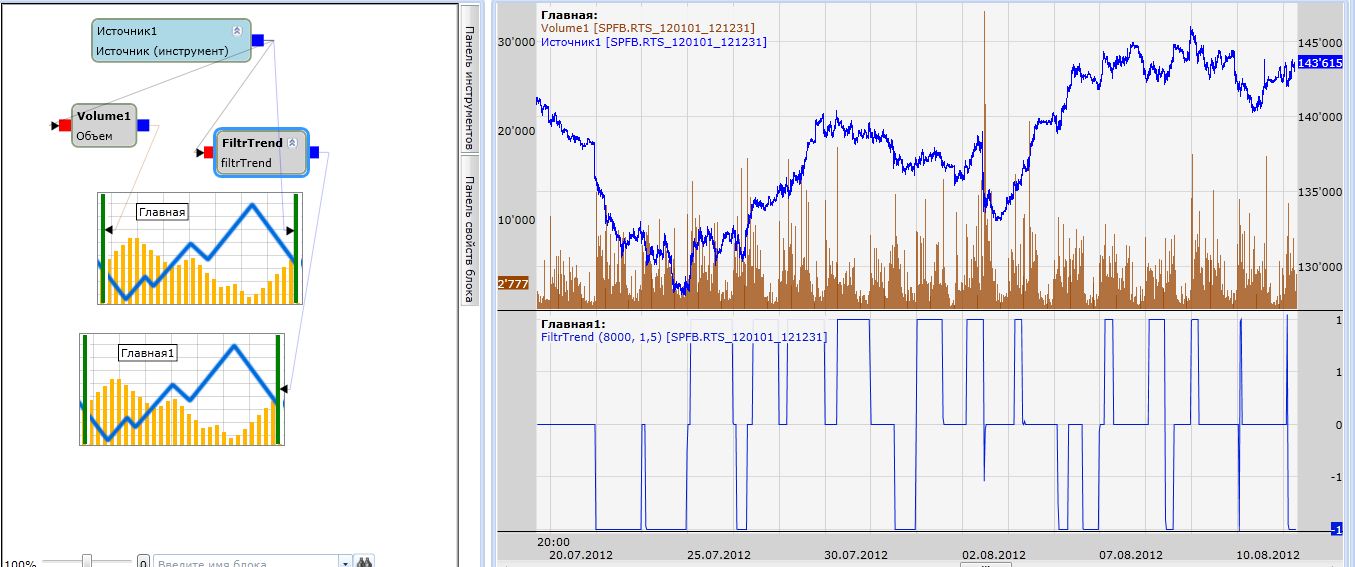The width and height of the screenshot is (1355, 567).
Task: Click the 10.08.2012 date label
Action: tap(1269, 554)
